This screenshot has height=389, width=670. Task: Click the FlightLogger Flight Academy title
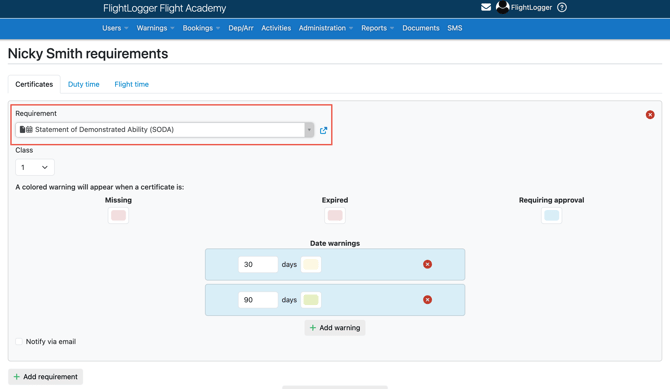tap(165, 8)
